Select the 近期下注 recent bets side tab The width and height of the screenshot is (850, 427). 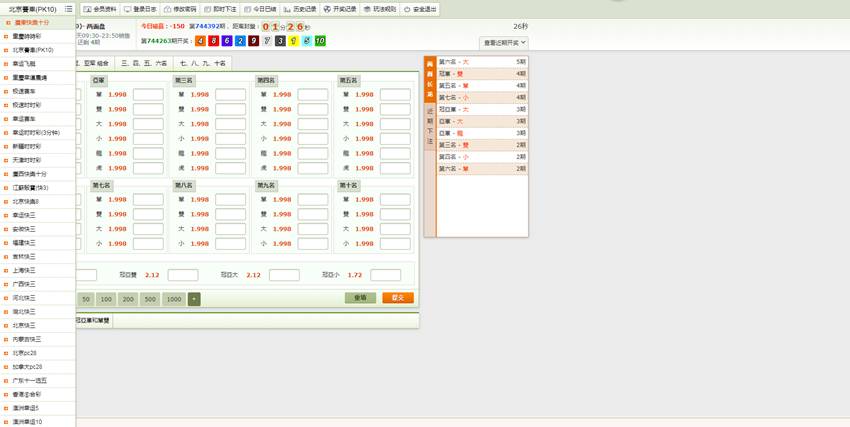tap(430, 126)
